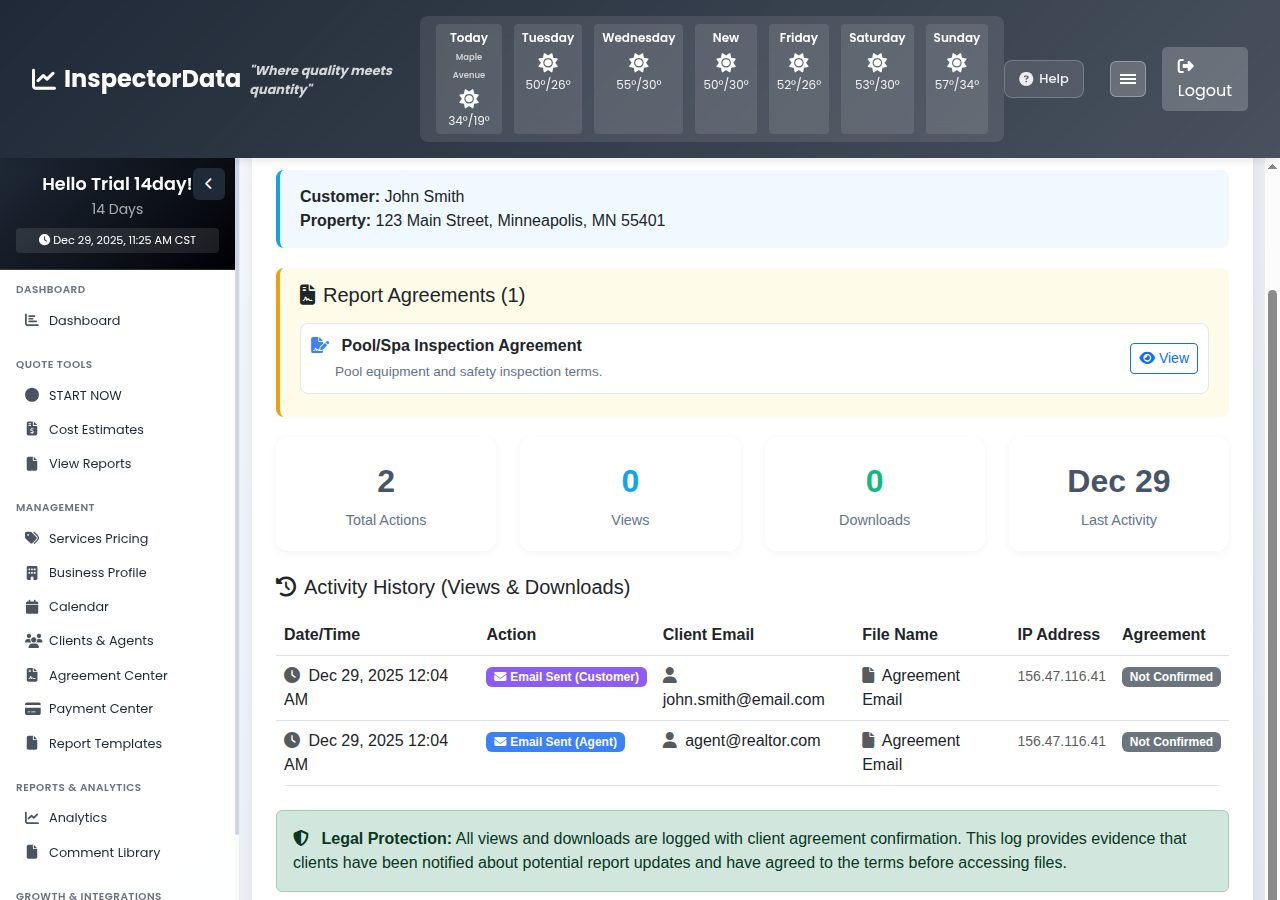Go to Dashboard in the sidebar menu
Viewport: 1280px width, 900px height.
[x=82, y=320]
